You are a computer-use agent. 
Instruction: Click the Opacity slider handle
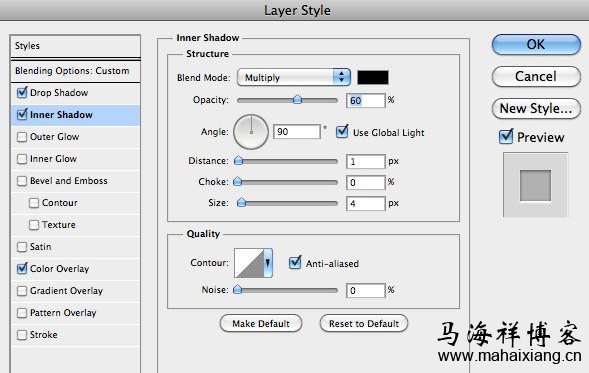click(x=297, y=100)
